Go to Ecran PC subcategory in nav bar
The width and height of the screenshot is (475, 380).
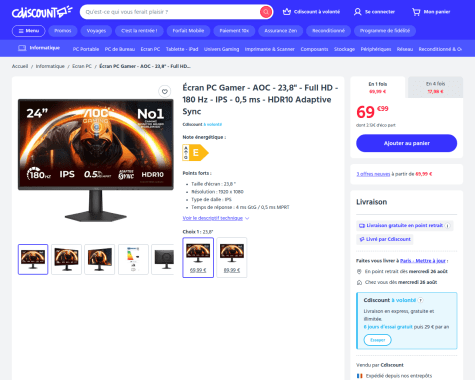click(x=150, y=49)
